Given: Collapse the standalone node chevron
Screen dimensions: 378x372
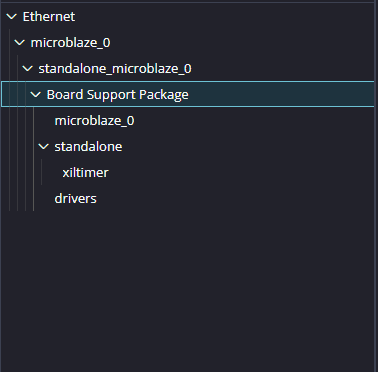Looking at the screenshot, I should point(44,147).
